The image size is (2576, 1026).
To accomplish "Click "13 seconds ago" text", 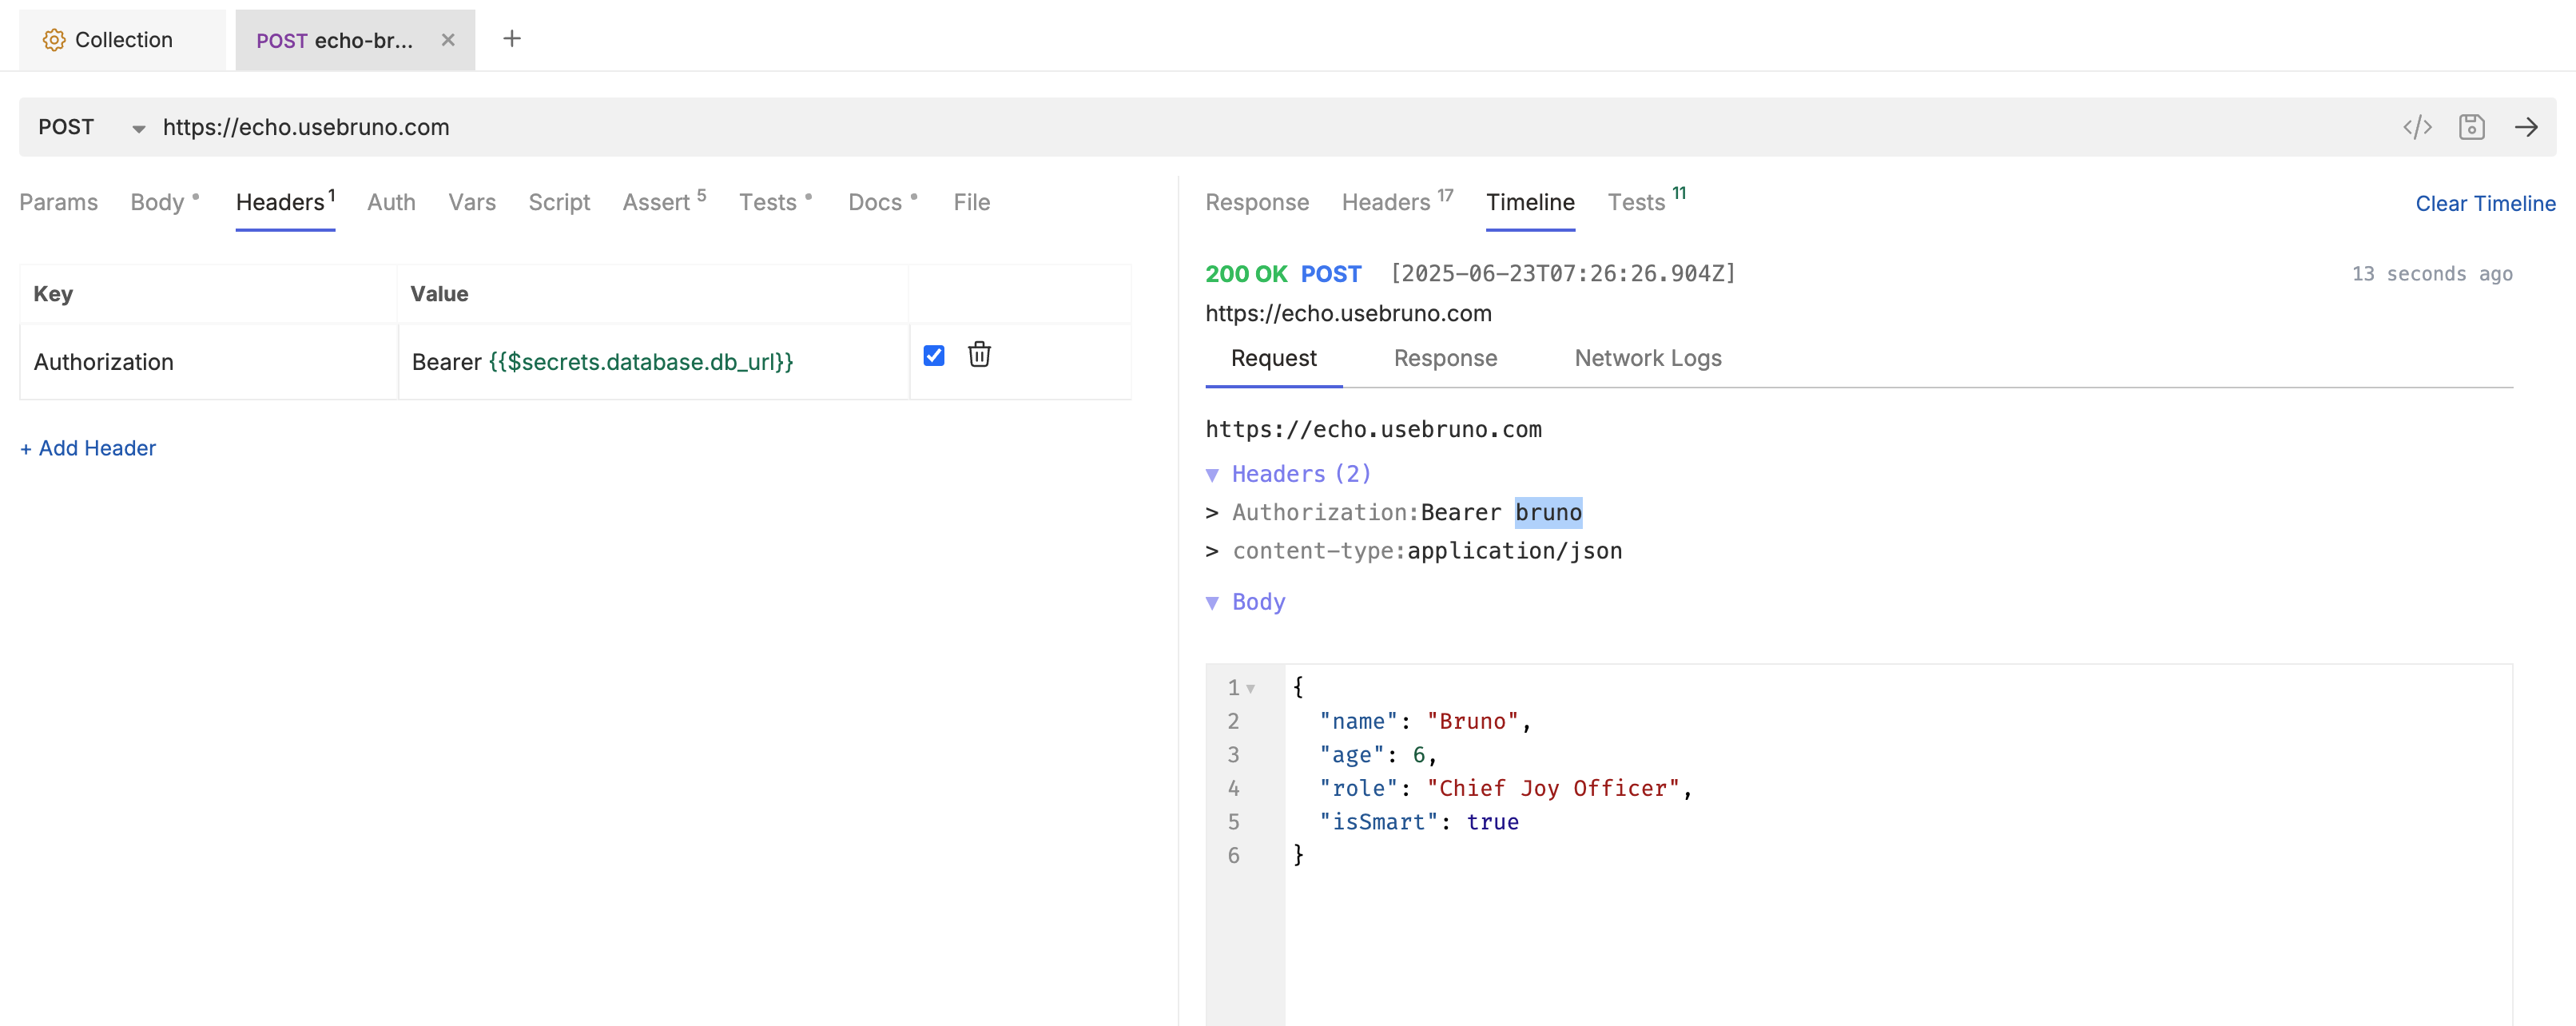I will (x=2432, y=274).
